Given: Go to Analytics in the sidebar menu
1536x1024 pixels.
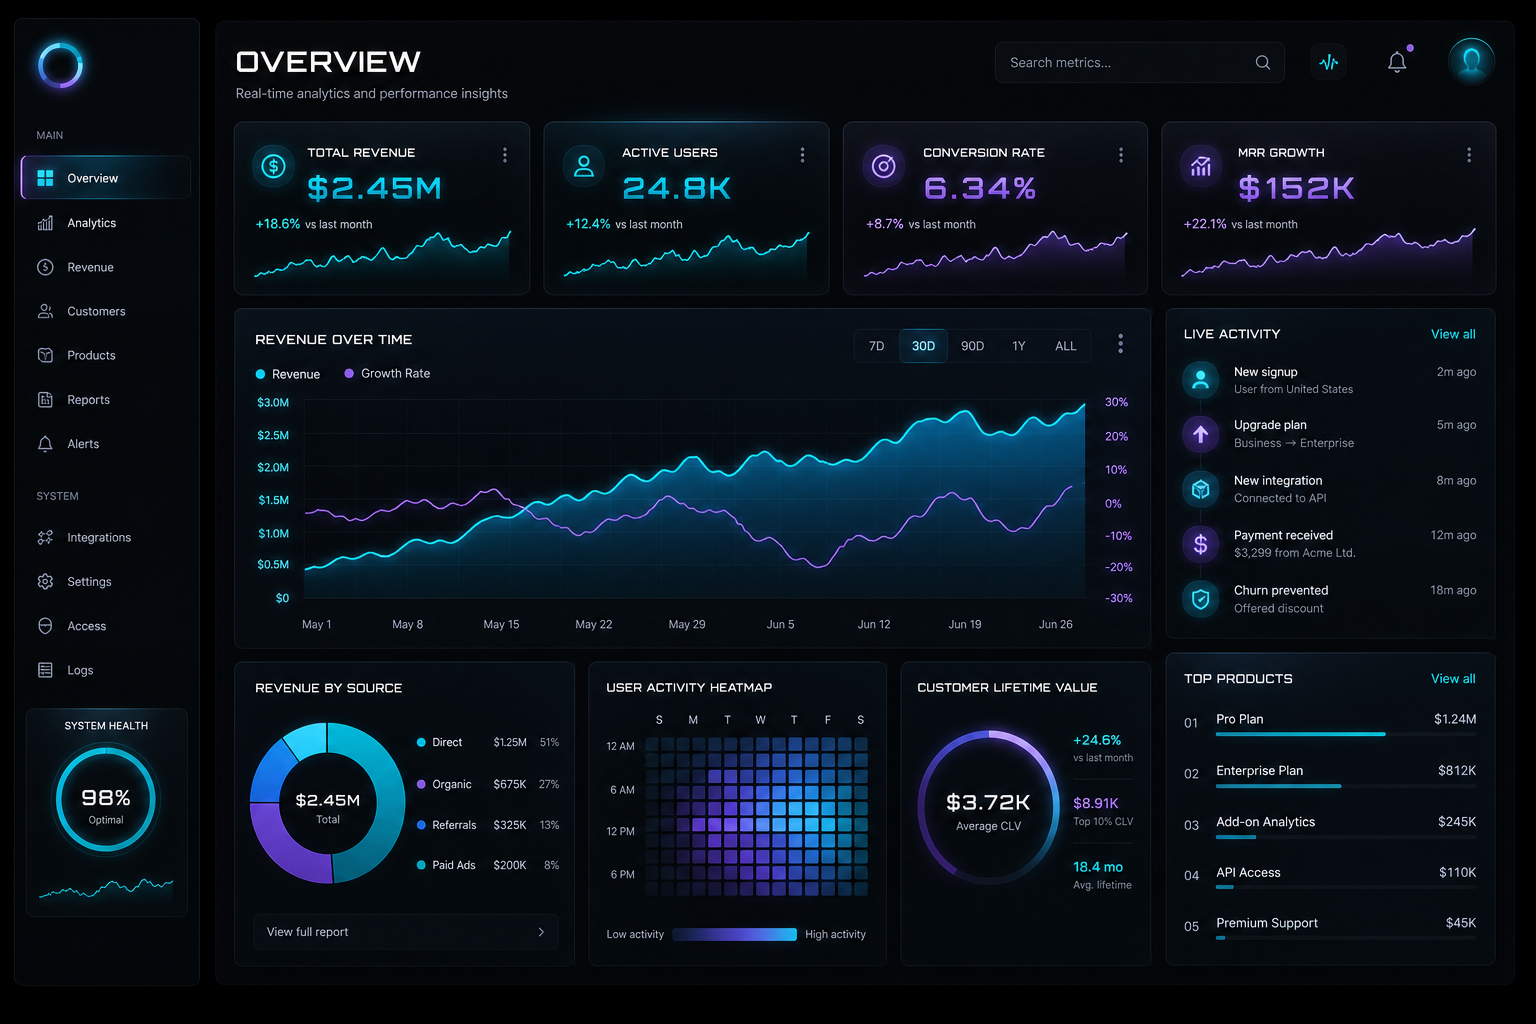Looking at the screenshot, I should pyautogui.click(x=106, y=223).
